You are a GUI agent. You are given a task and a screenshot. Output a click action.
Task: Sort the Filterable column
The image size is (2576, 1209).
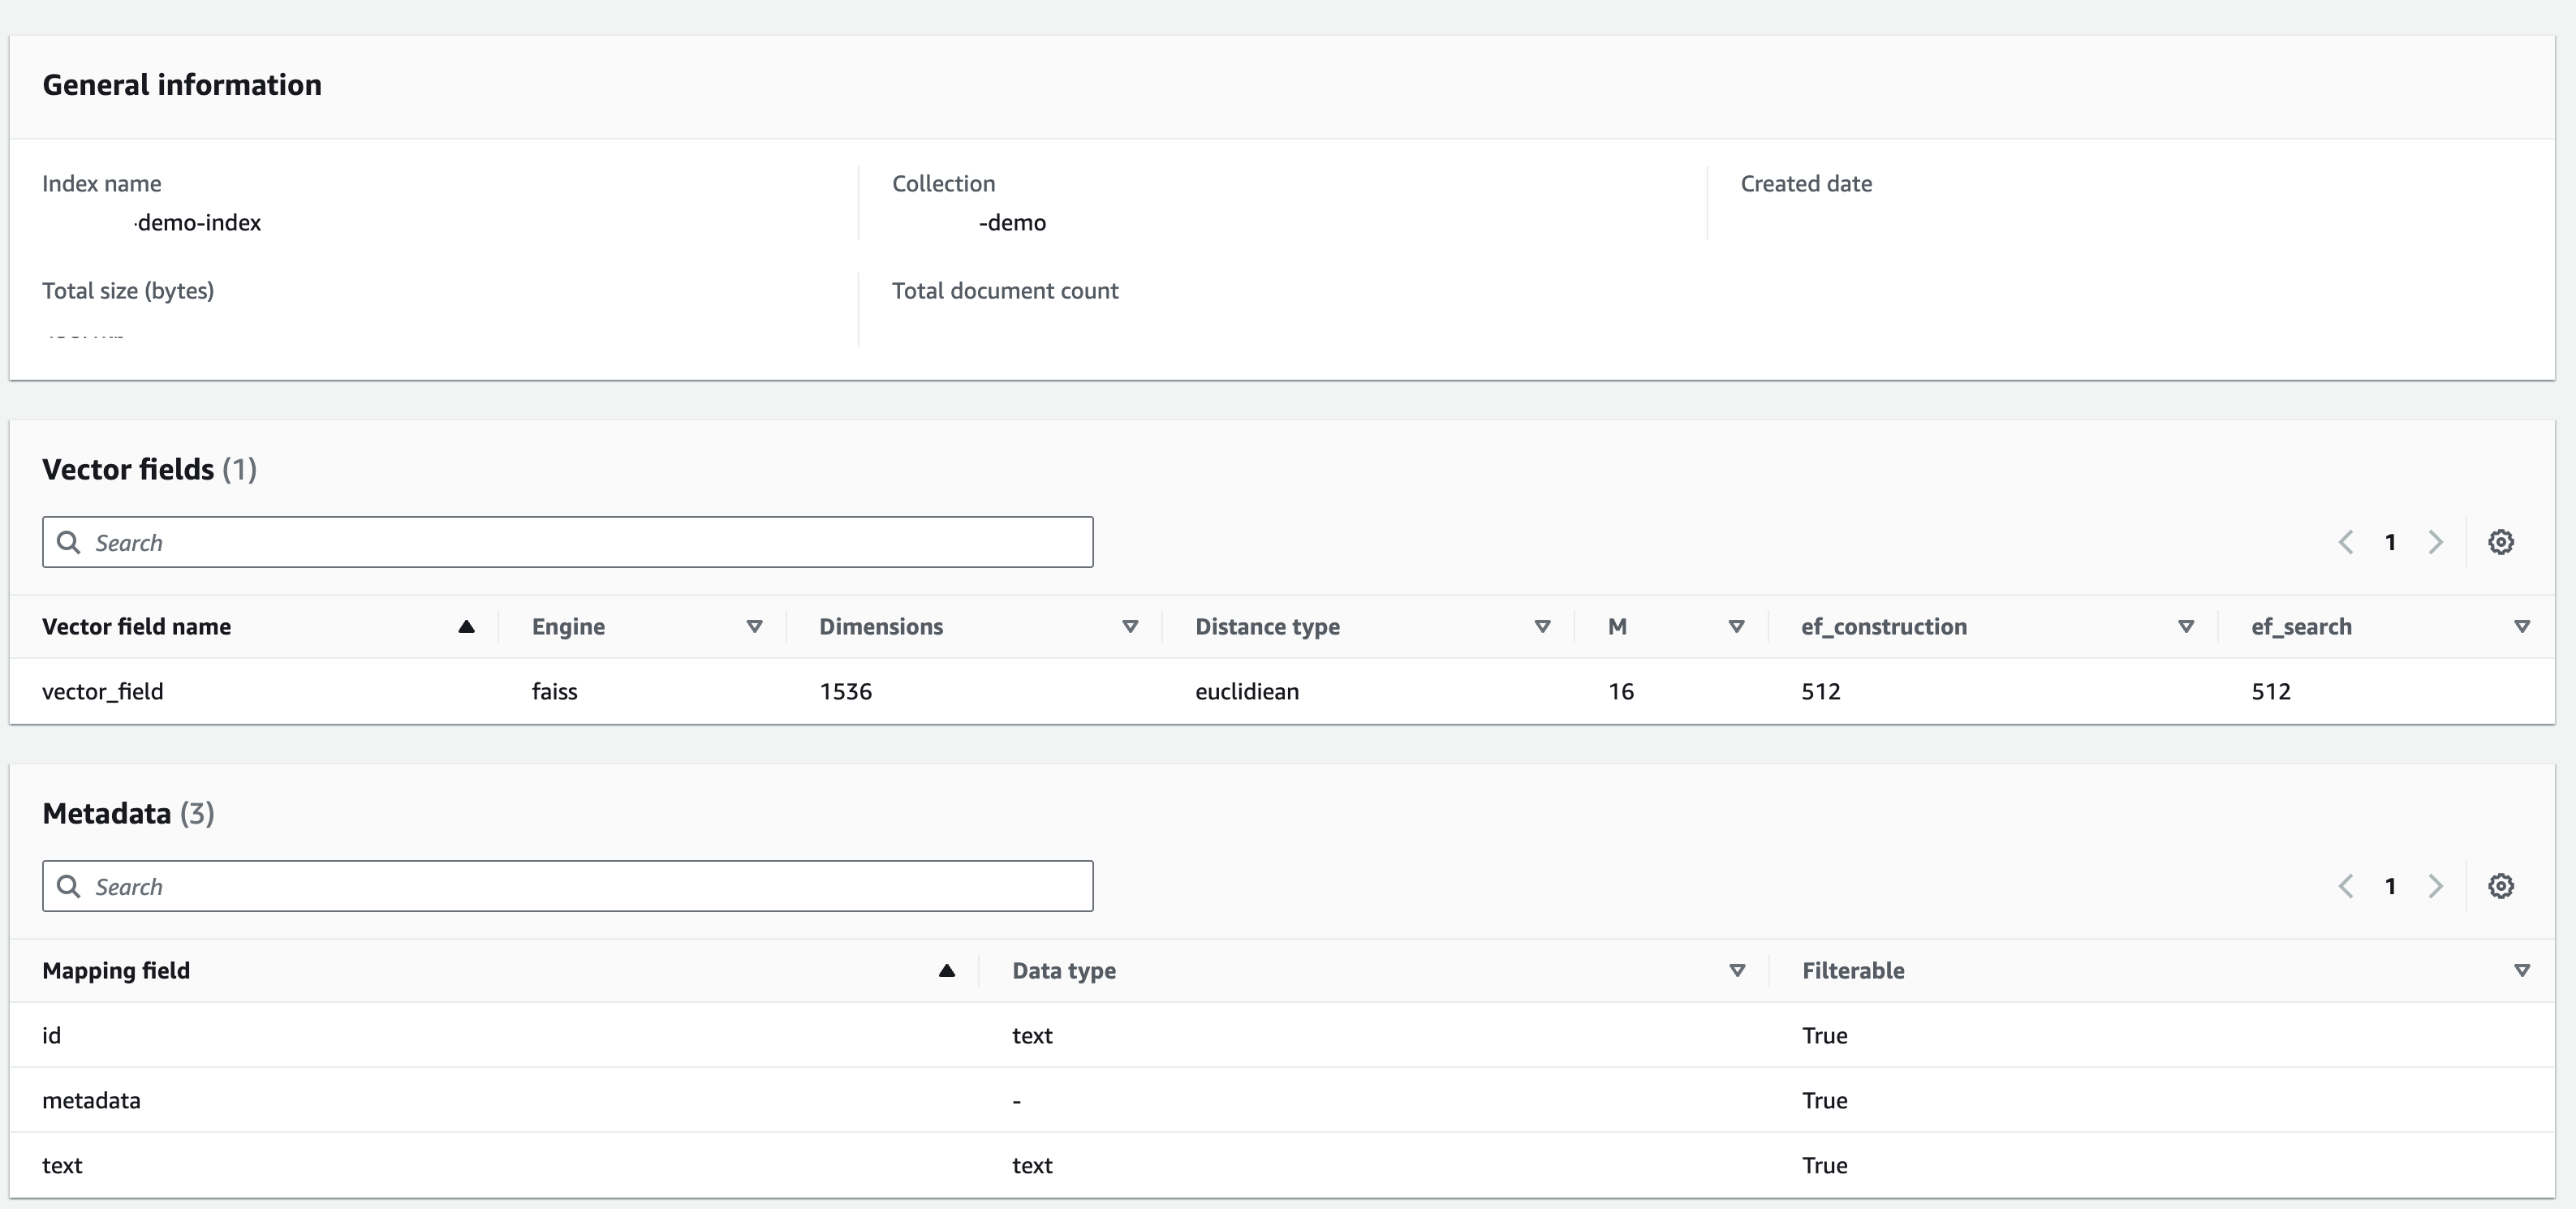click(x=2522, y=971)
